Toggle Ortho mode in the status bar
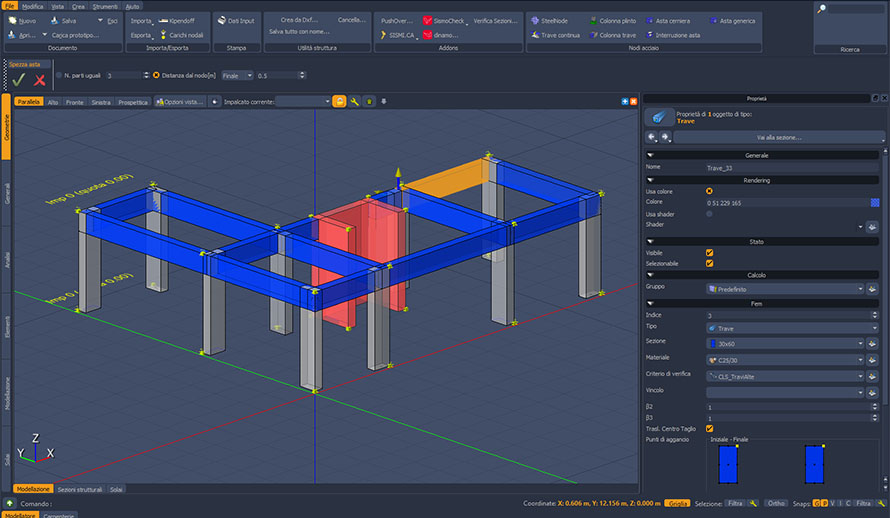This screenshot has width=890, height=518. coord(776,503)
